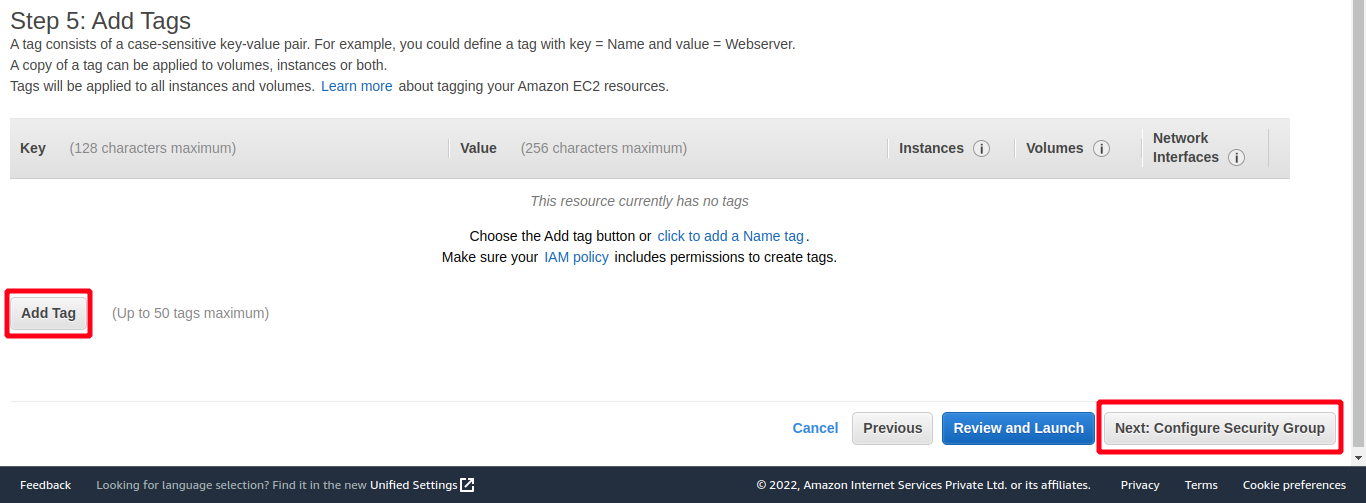Proceed to Next: Configure Security Group

point(1219,428)
